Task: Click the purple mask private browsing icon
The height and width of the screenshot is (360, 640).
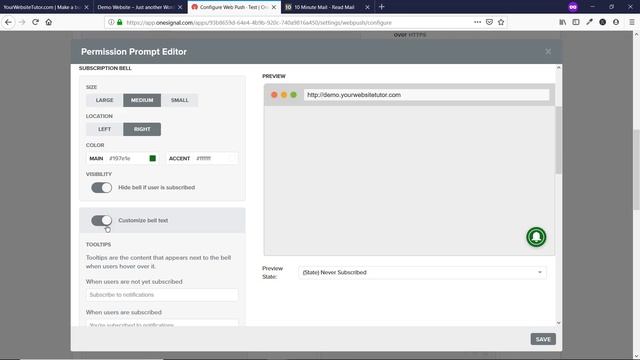Action: pyautogui.click(x=573, y=7)
